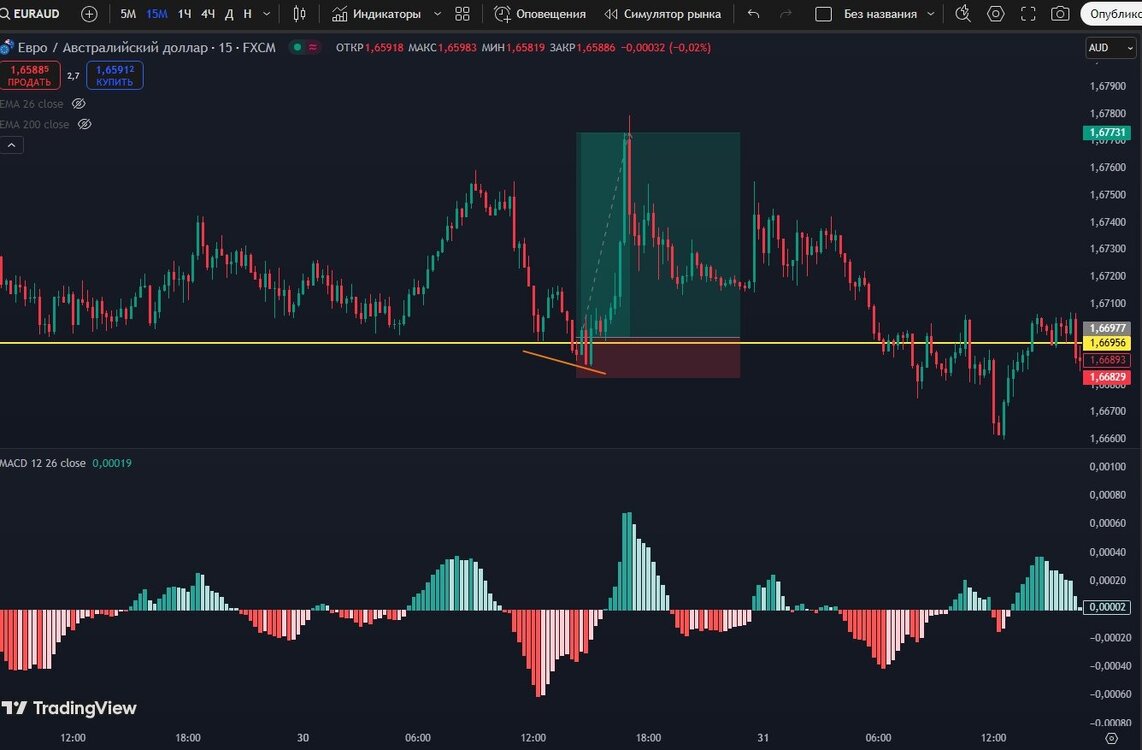This screenshot has height=750, width=1142.
Task: Launch the Симулятор рынка replay mode
Action: 663,14
